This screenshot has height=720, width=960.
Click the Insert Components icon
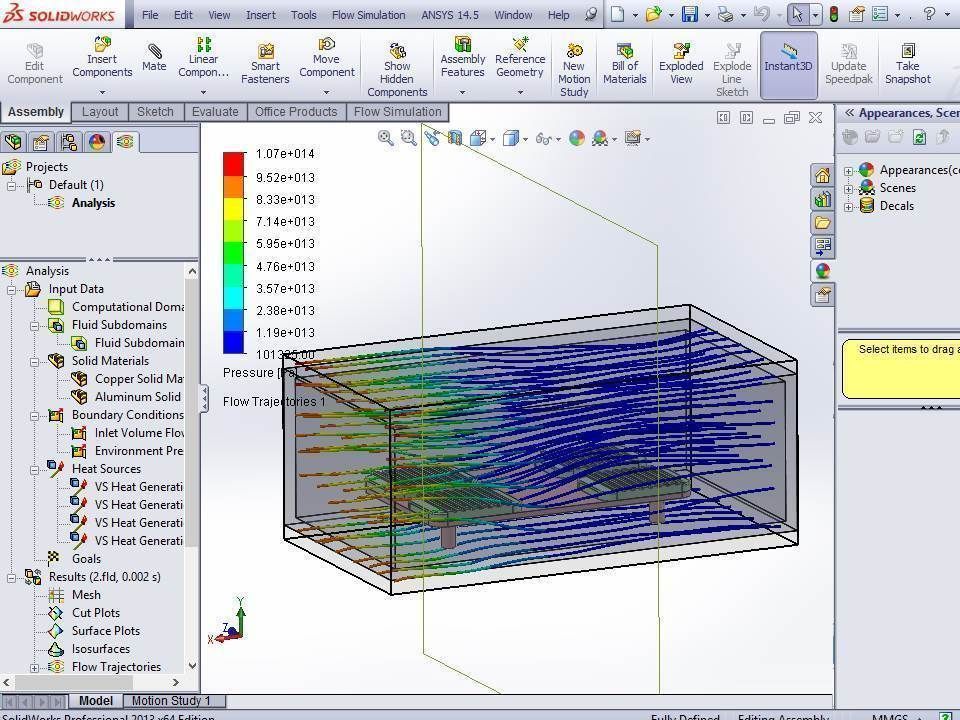tap(102, 44)
